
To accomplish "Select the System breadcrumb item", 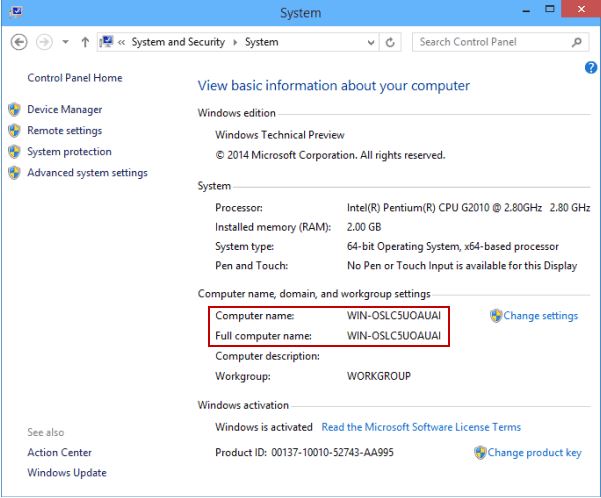I will click(262, 42).
